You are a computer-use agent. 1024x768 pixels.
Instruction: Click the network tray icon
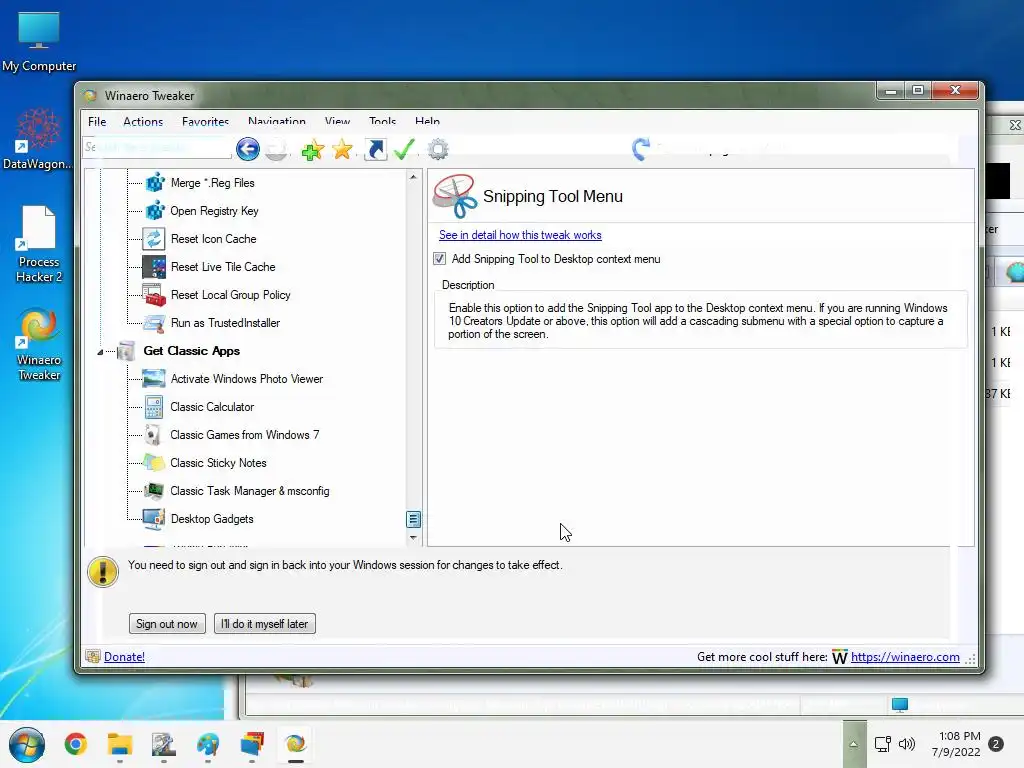click(882, 744)
